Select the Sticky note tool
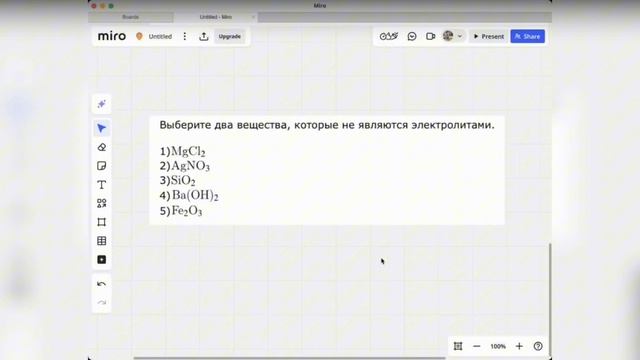The width and height of the screenshot is (640, 360). tap(102, 166)
